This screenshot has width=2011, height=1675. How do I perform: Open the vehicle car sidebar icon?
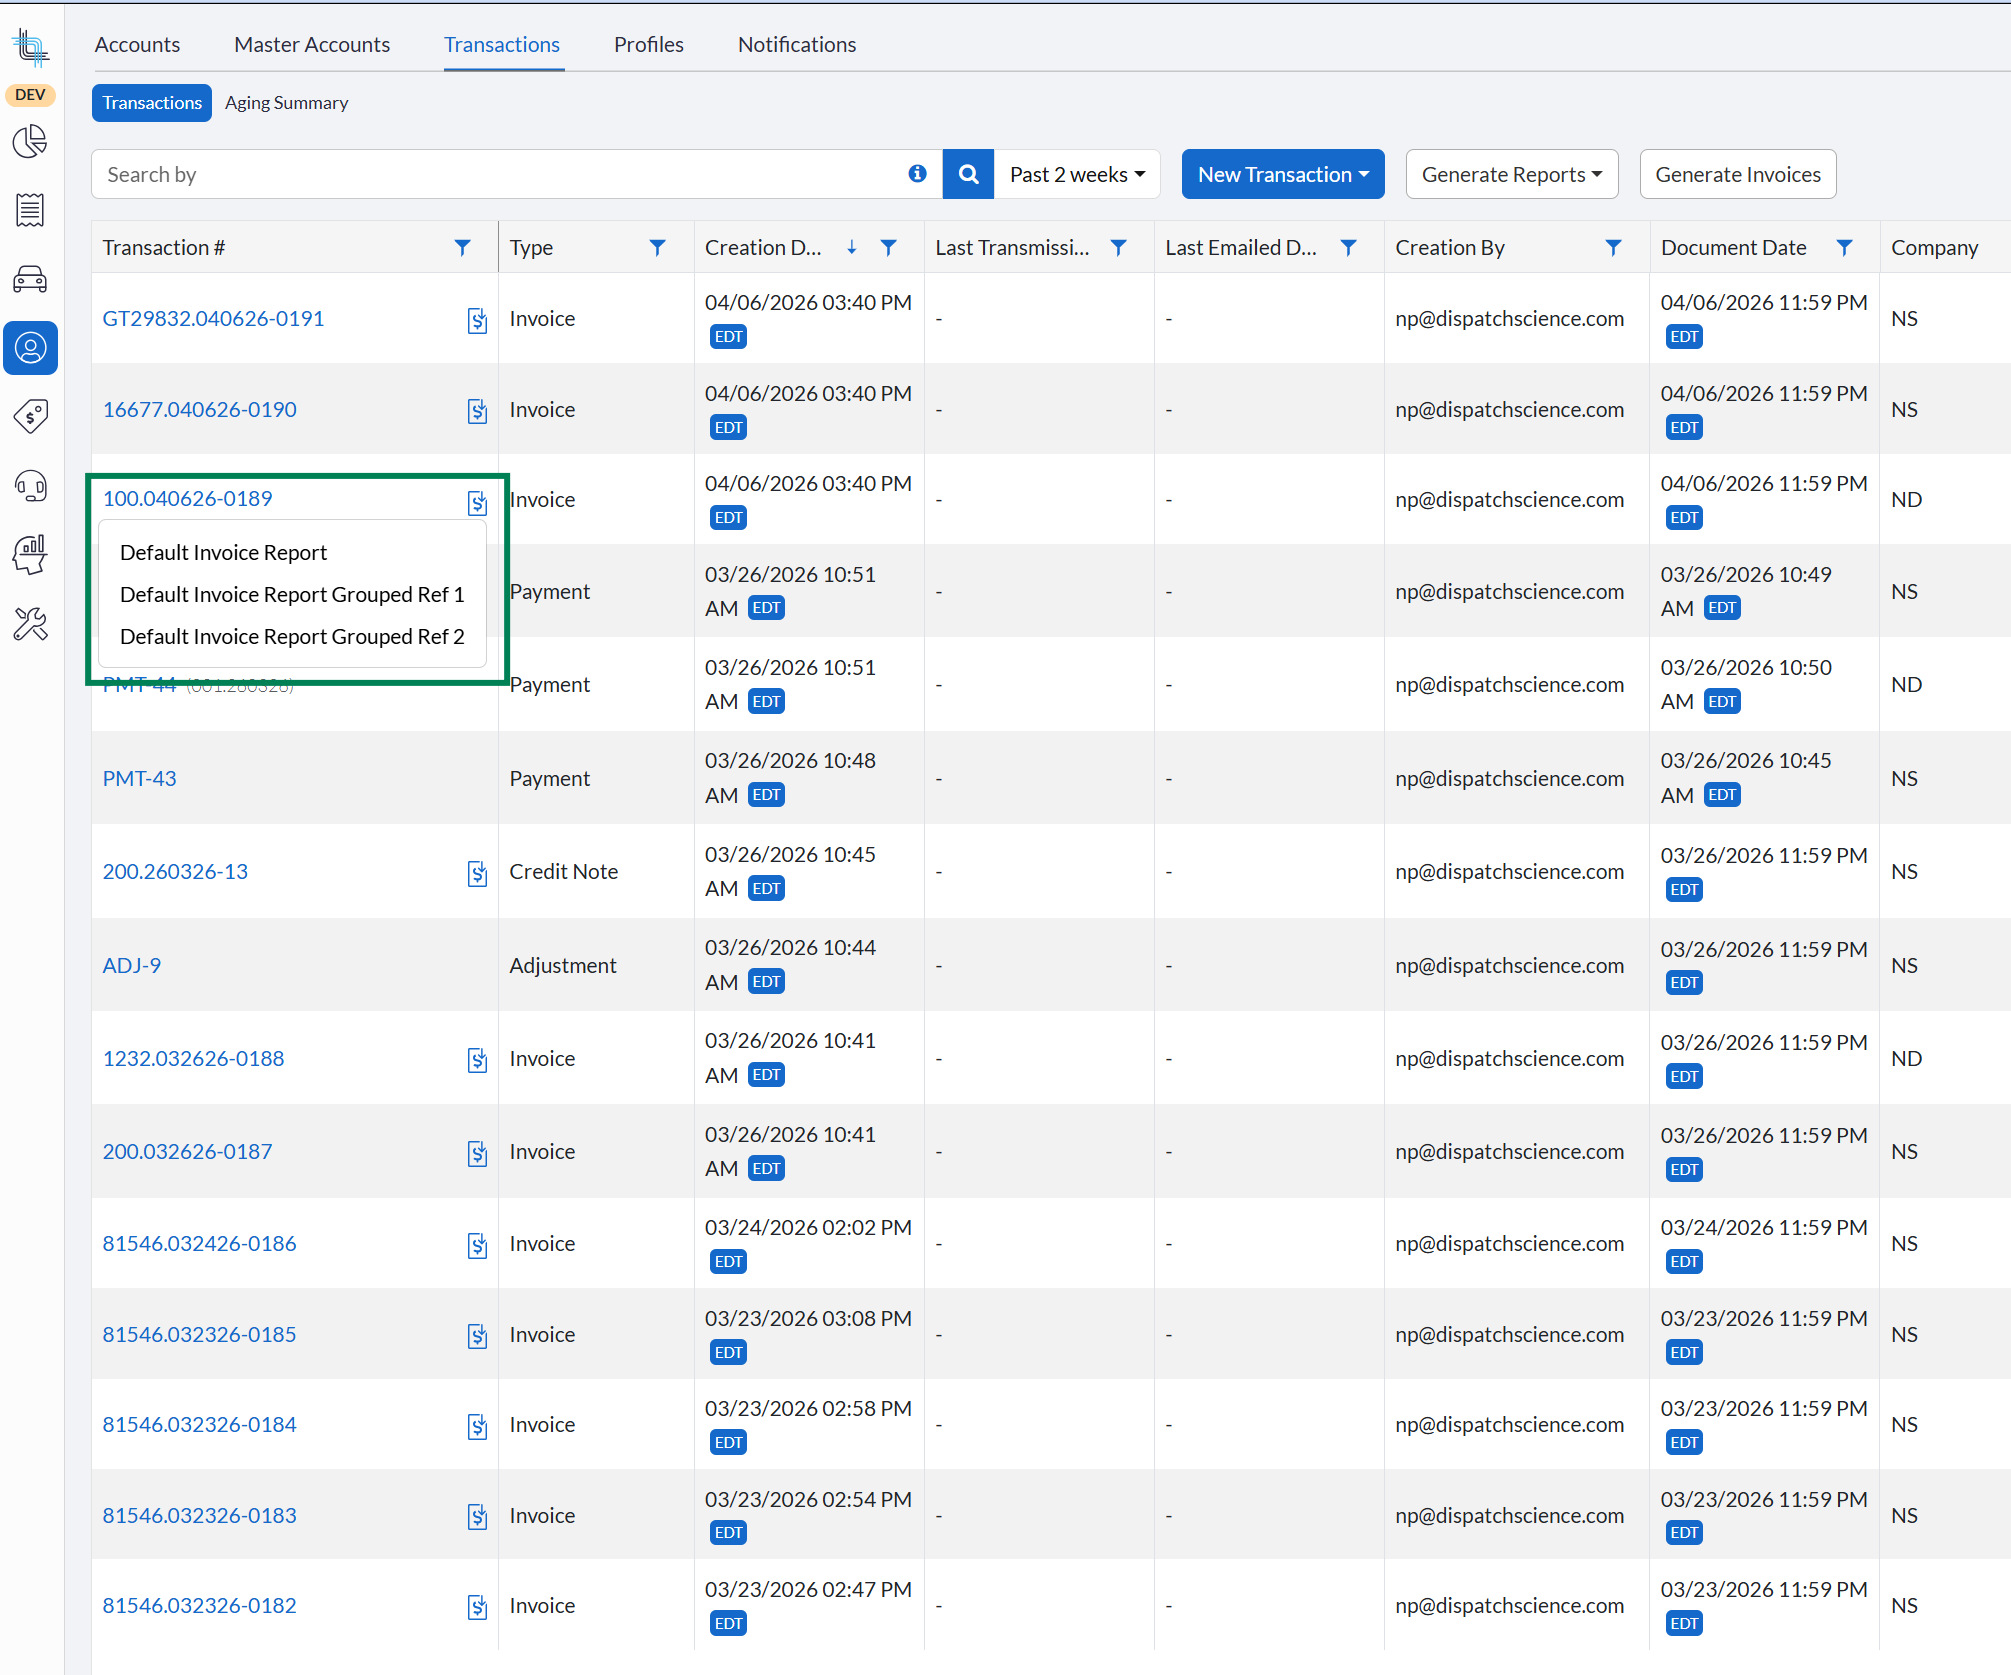coord(30,279)
